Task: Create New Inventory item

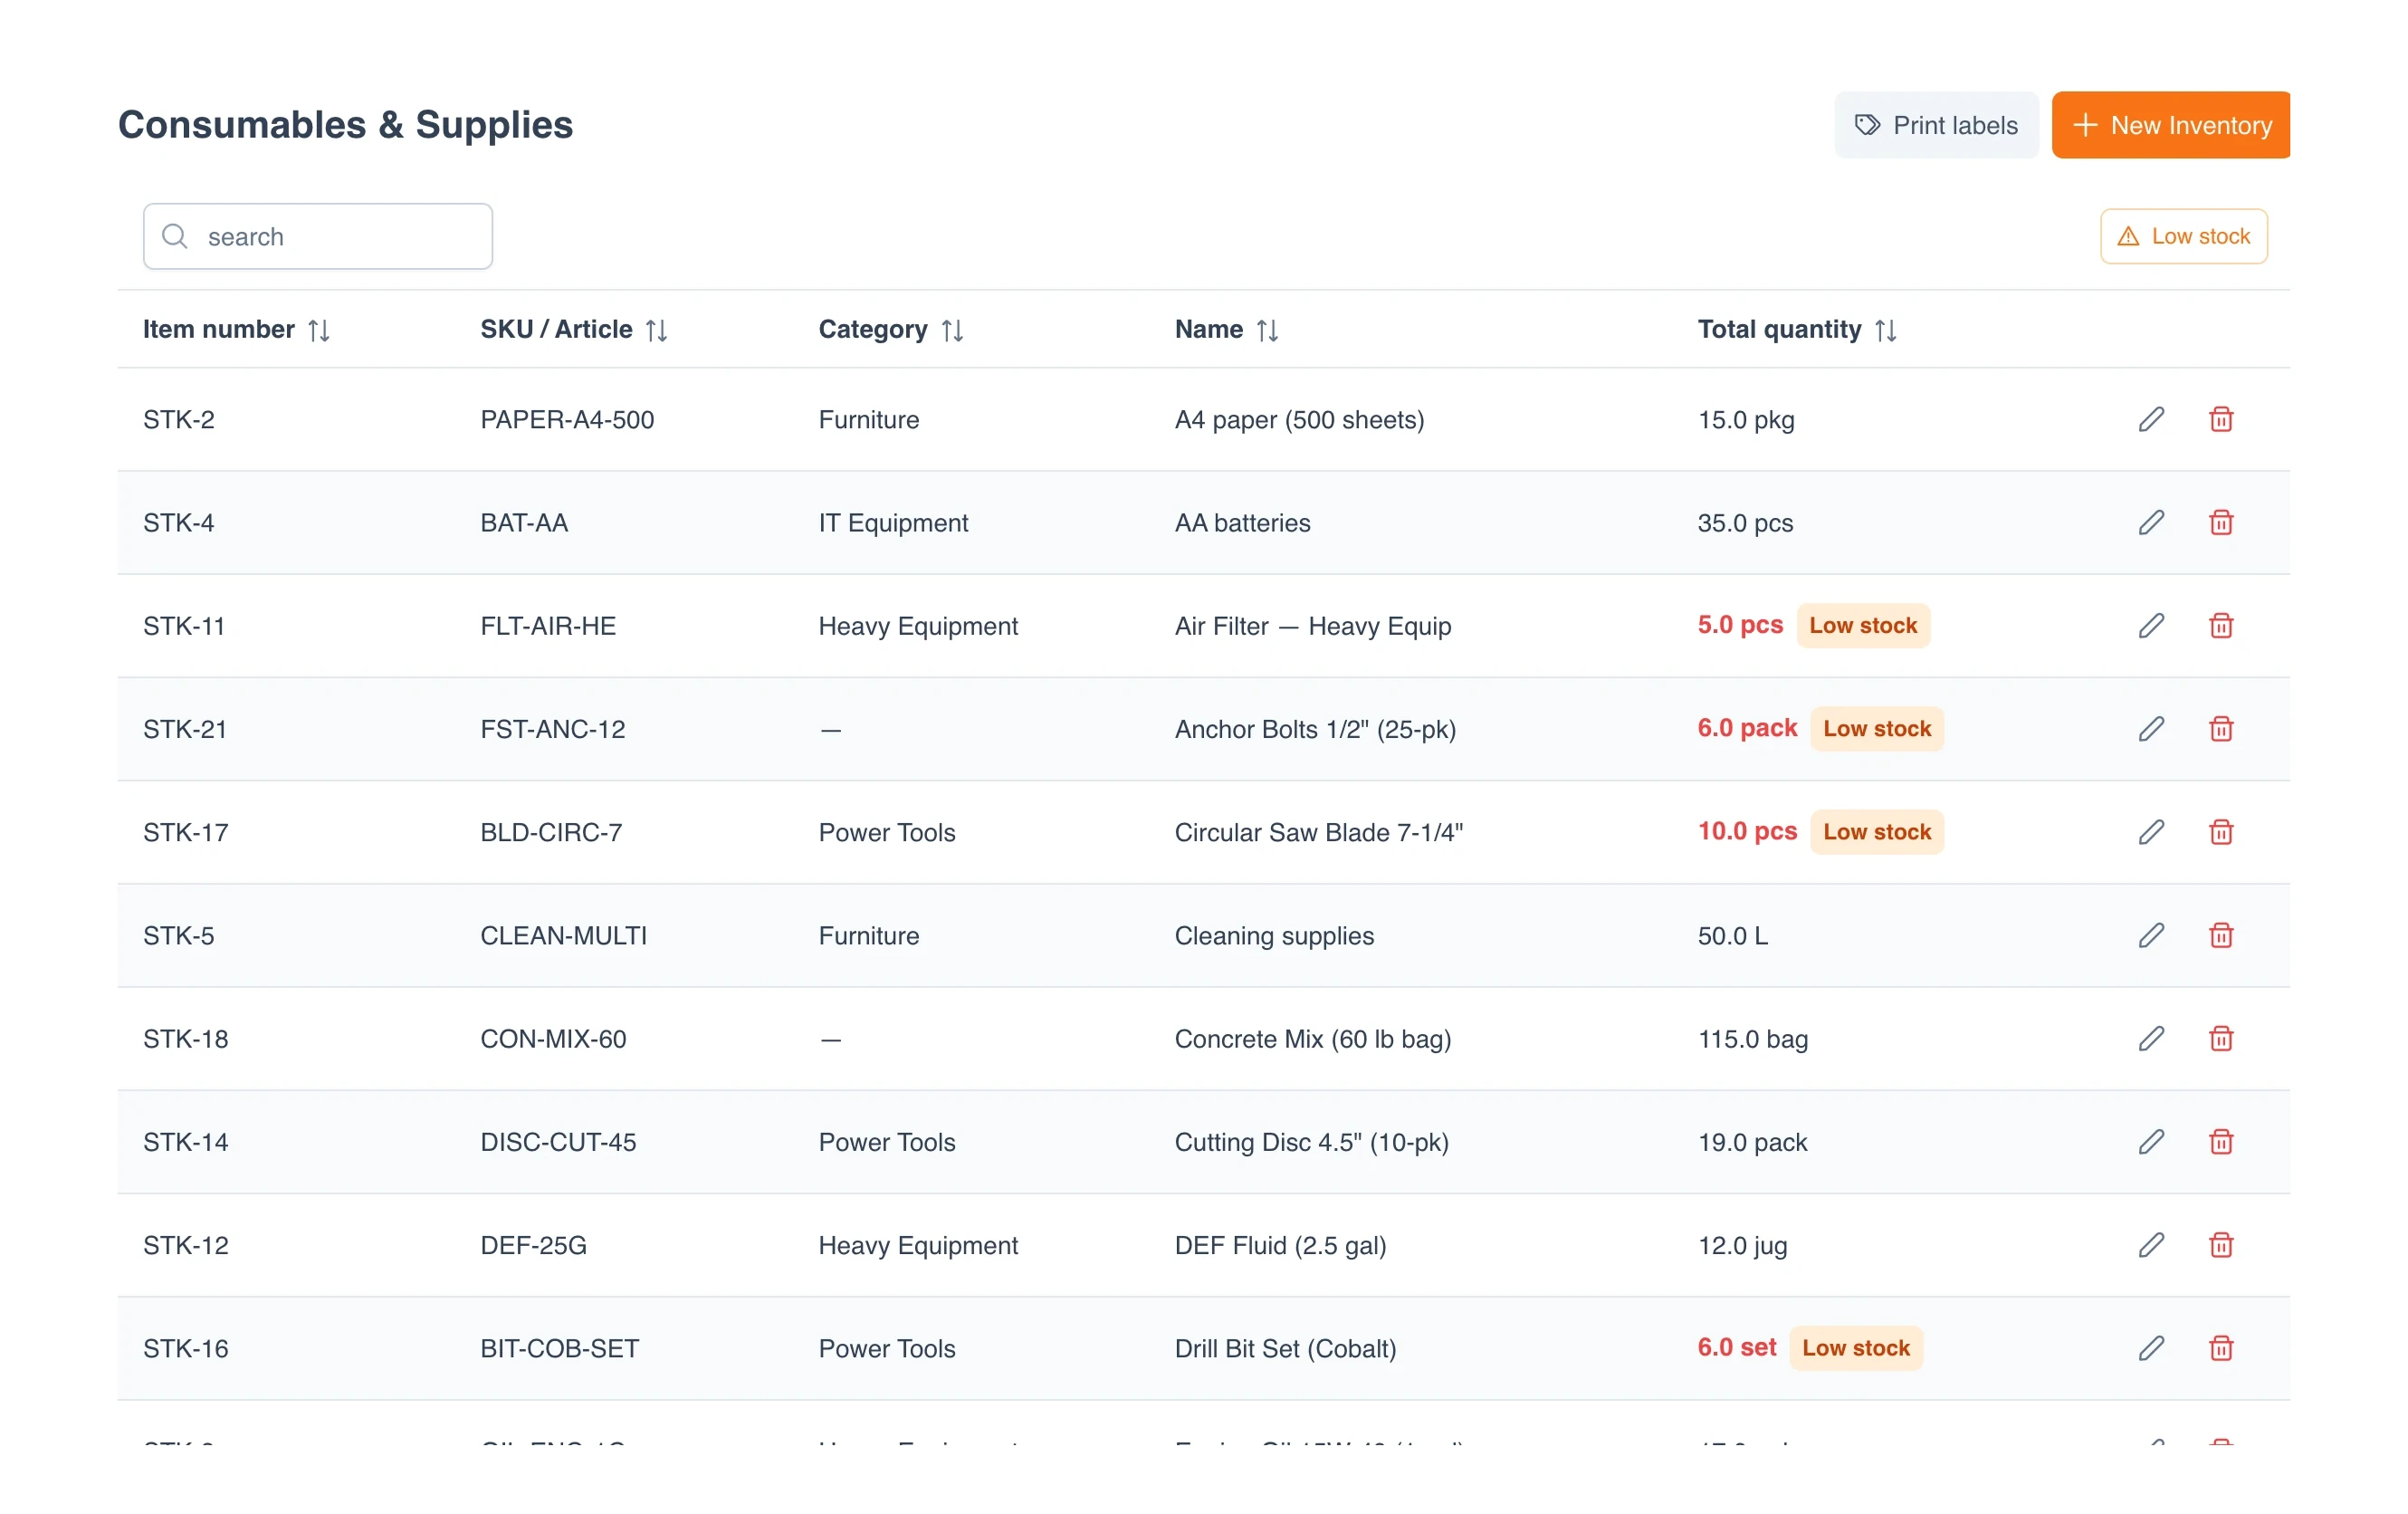Action: coord(2170,125)
